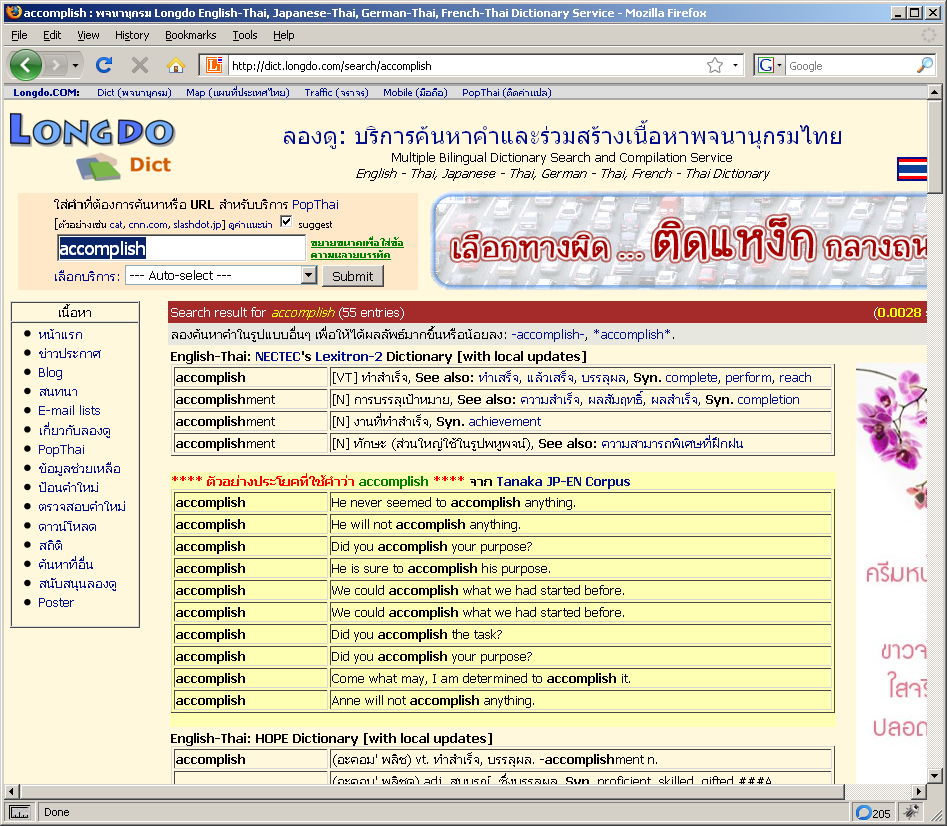The image size is (947, 826).
Task: Click the site favicon in the address bar
Action: [214, 65]
